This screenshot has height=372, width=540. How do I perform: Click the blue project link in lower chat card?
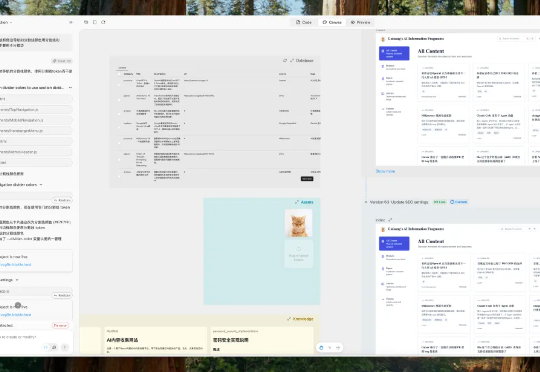click(x=15, y=315)
